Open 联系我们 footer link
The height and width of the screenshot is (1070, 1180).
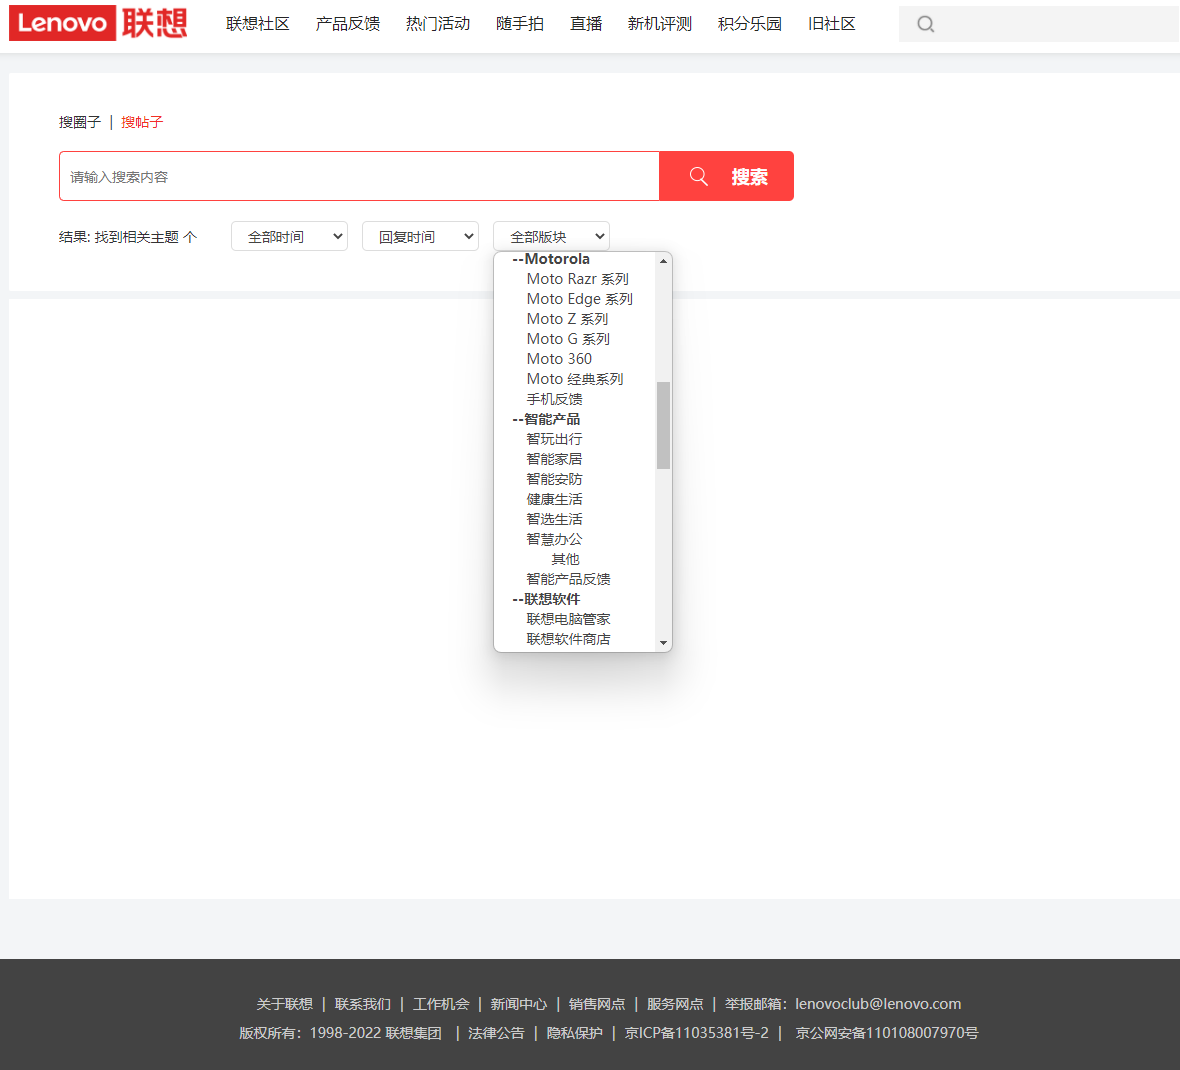[x=363, y=1004]
